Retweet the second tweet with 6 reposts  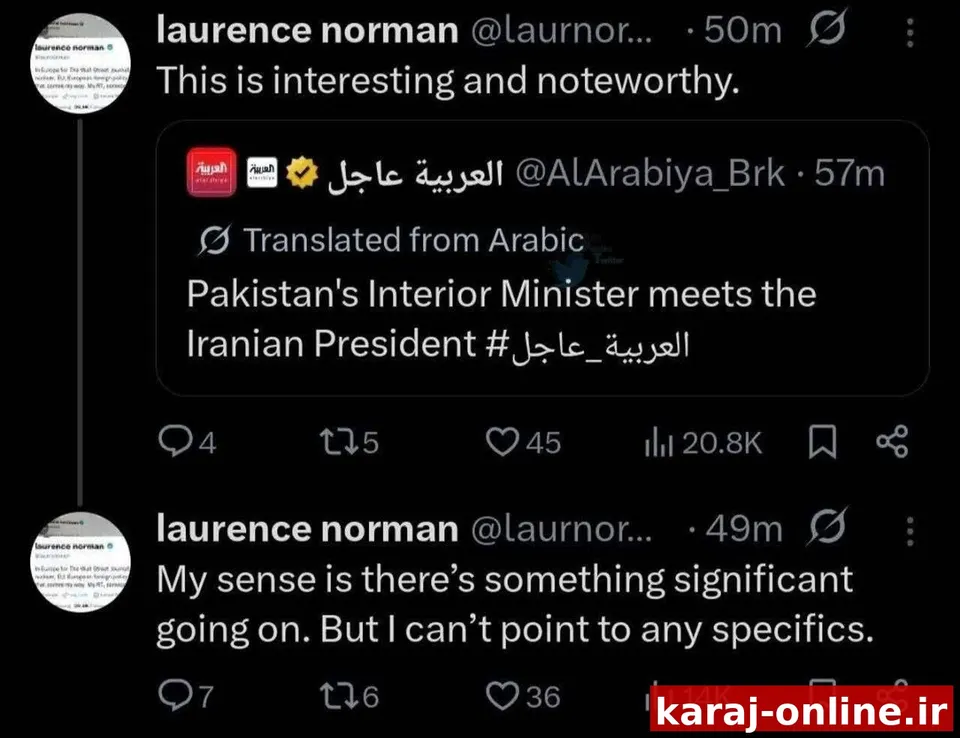click(x=339, y=696)
